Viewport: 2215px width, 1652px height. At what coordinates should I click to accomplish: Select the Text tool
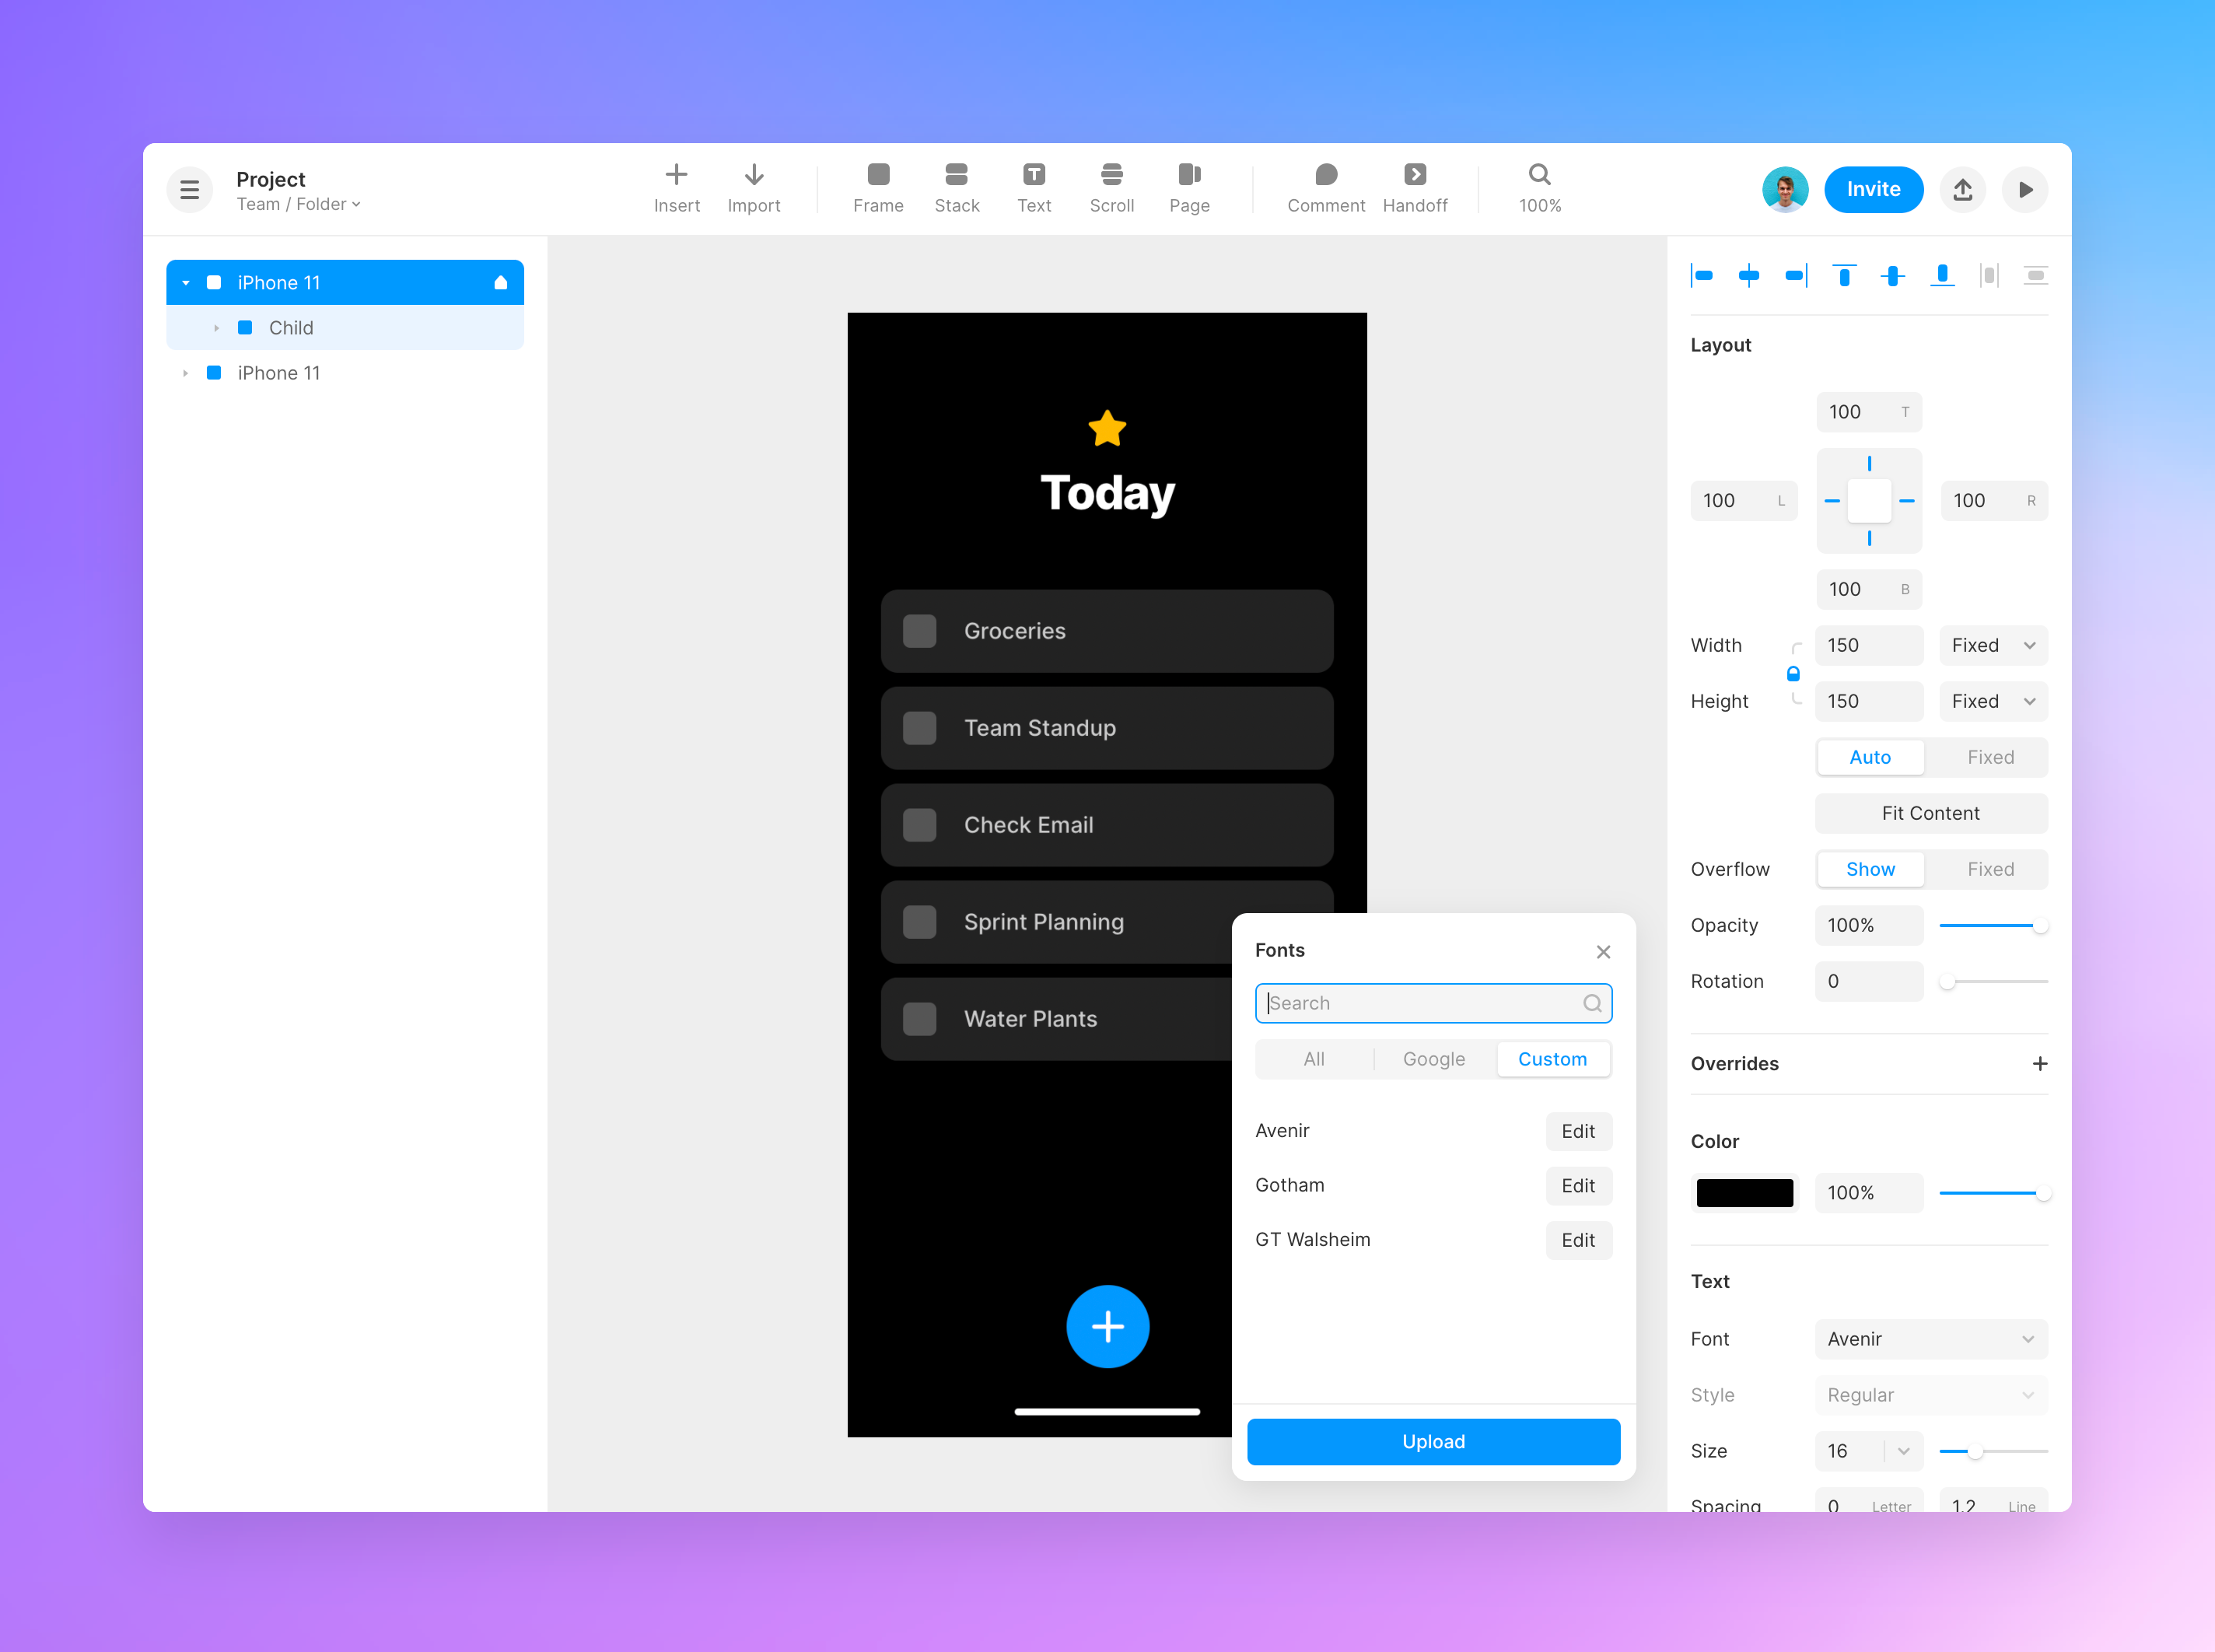pyautogui.click(x=1034, y=189)
